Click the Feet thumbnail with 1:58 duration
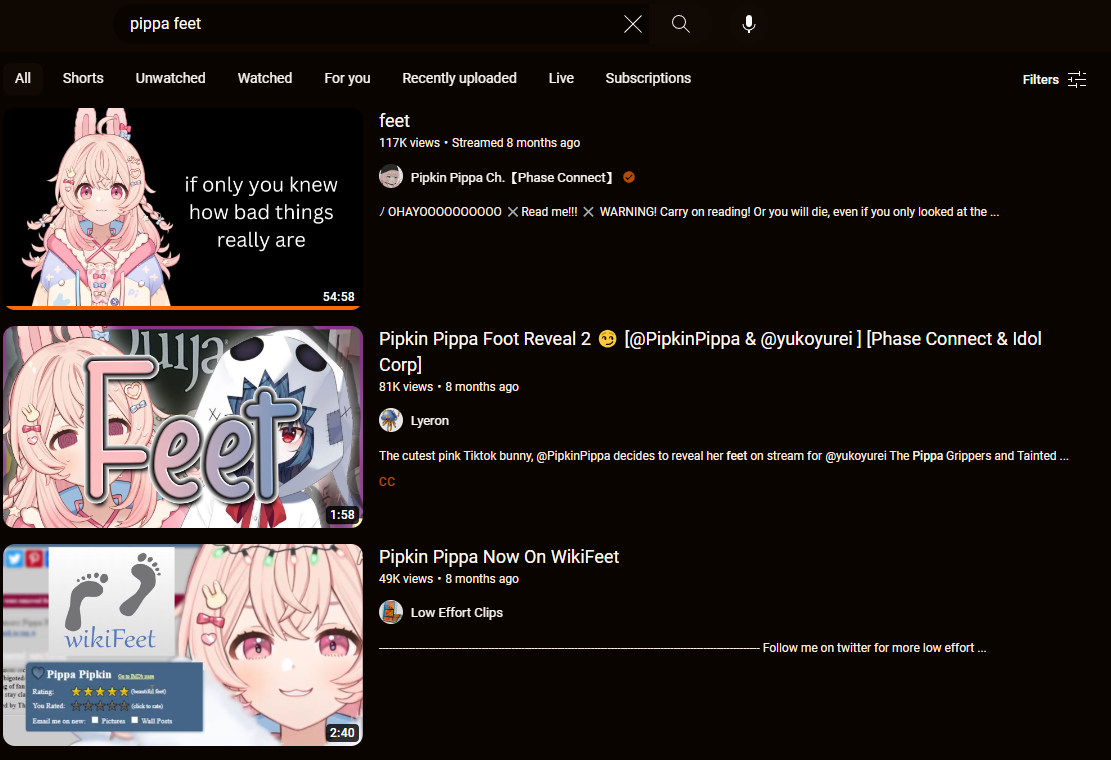This screenshot has width=1111, height=760. pyautogui.click(x=183, y=427)
